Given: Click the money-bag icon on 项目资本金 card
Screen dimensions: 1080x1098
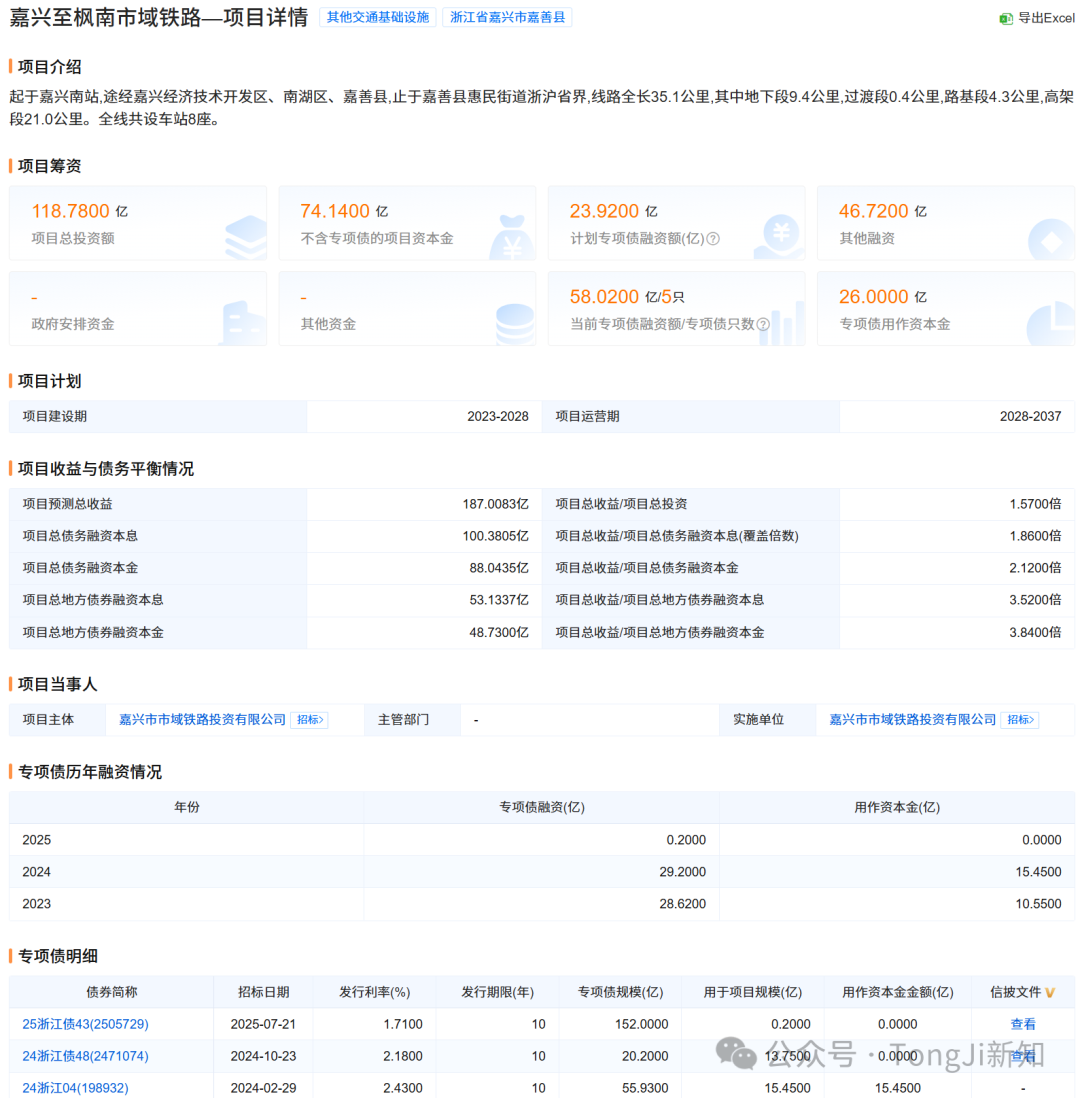Looking at the screenshot, I should pos(513,238).
